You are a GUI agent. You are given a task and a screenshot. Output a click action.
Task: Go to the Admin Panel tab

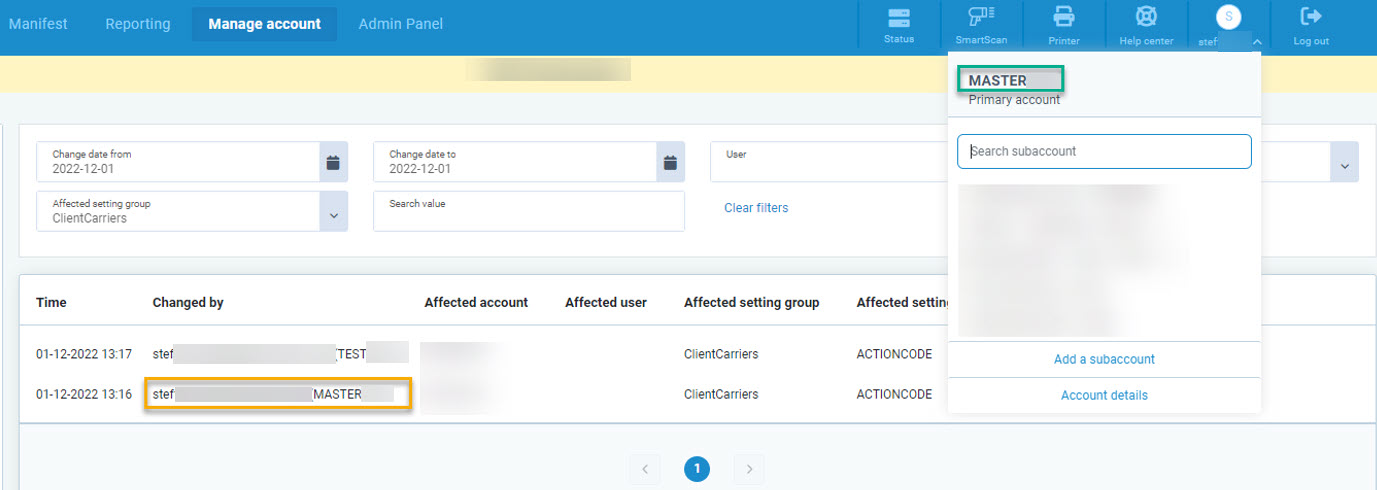point(400,24)
